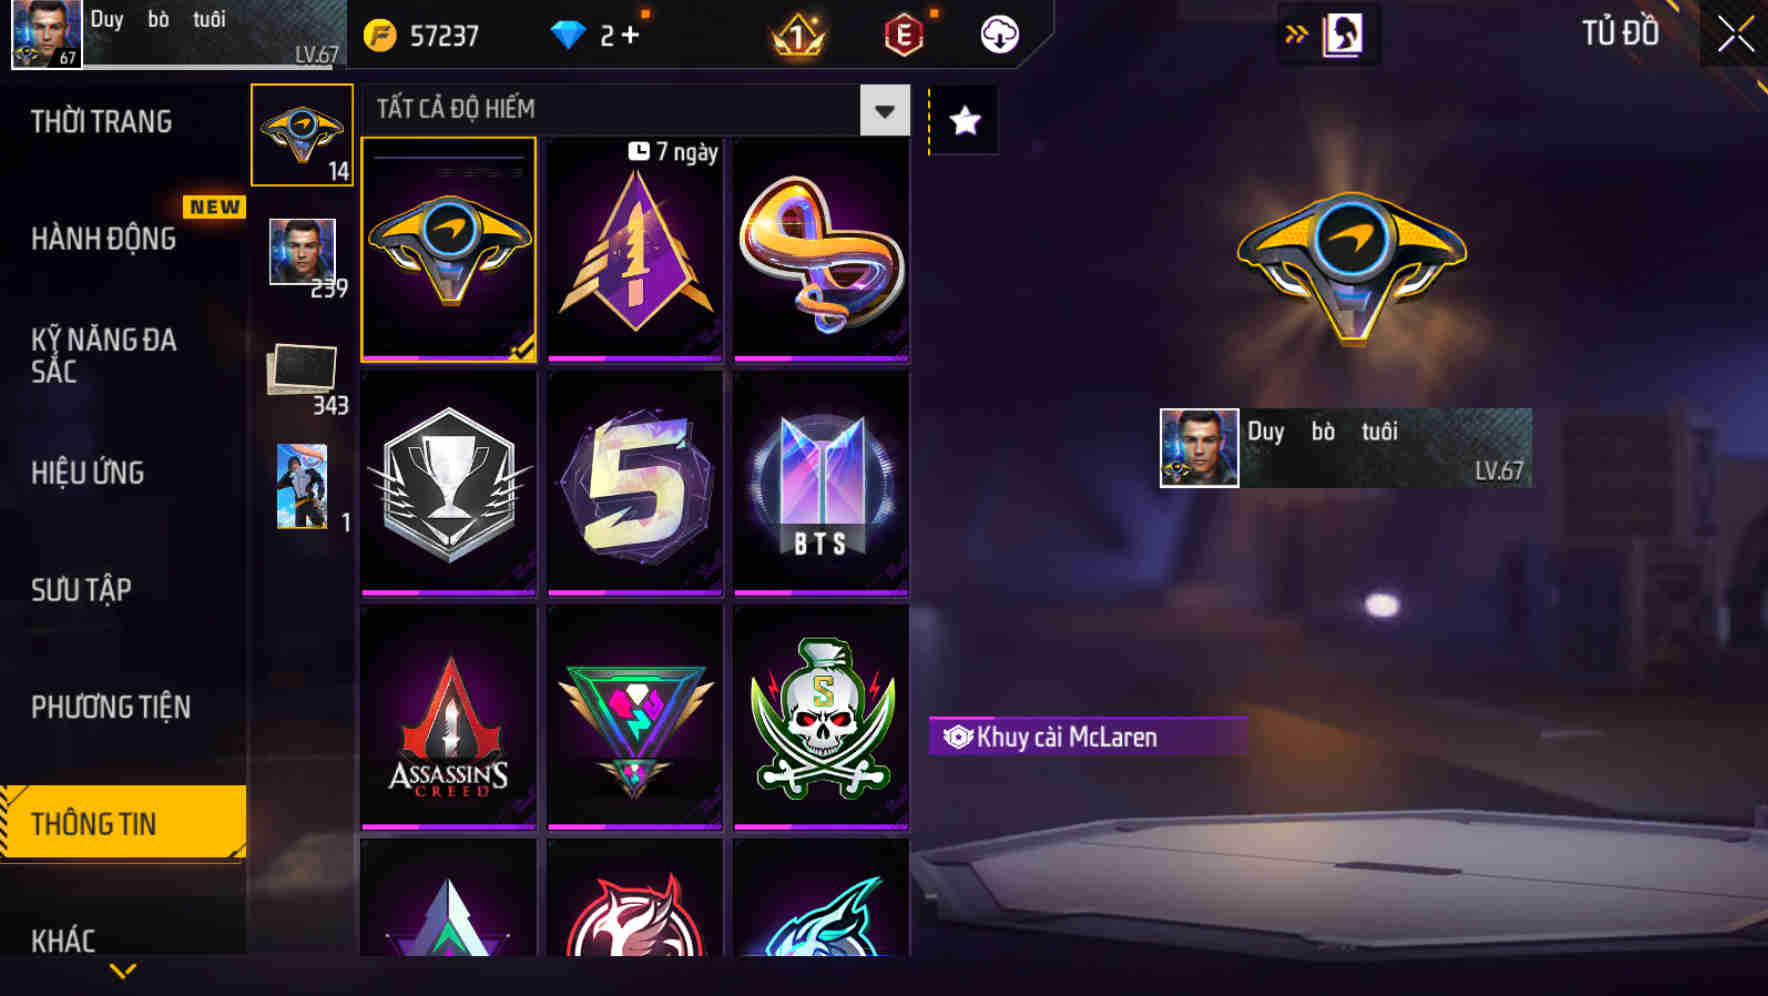Expand the Tất cả độ hiếm rarity filter
The width and height of the screenshot is (1768, 996).
point(637,110)
